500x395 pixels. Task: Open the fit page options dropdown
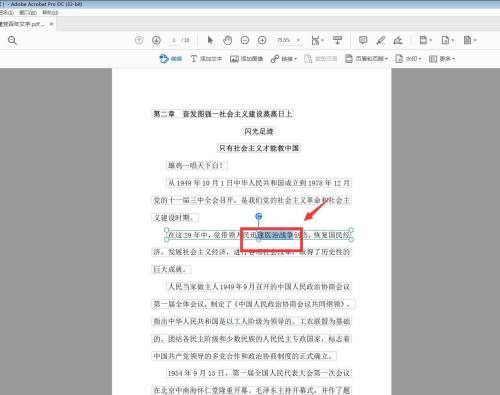click(x=317, y=40)
